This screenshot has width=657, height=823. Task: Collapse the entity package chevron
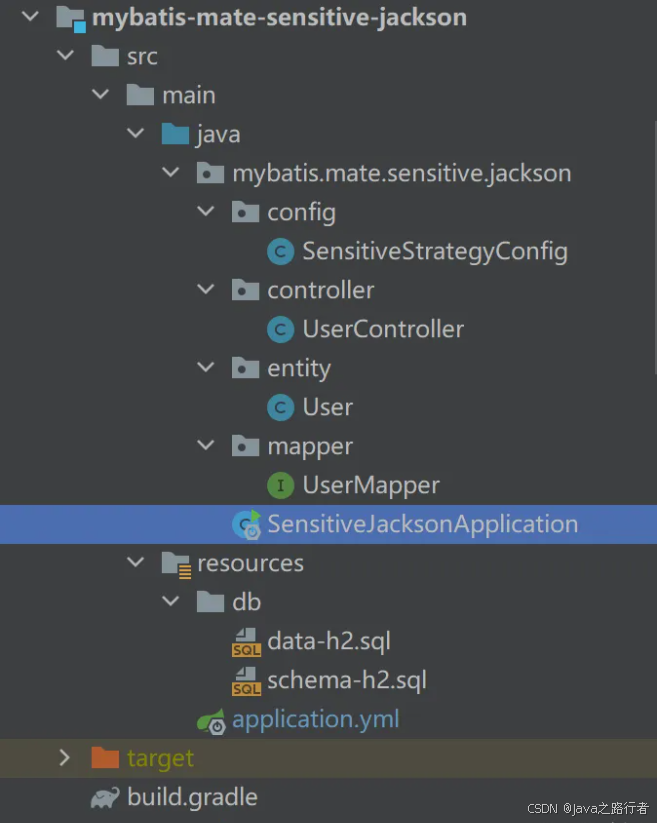click(x=206, y=368)
